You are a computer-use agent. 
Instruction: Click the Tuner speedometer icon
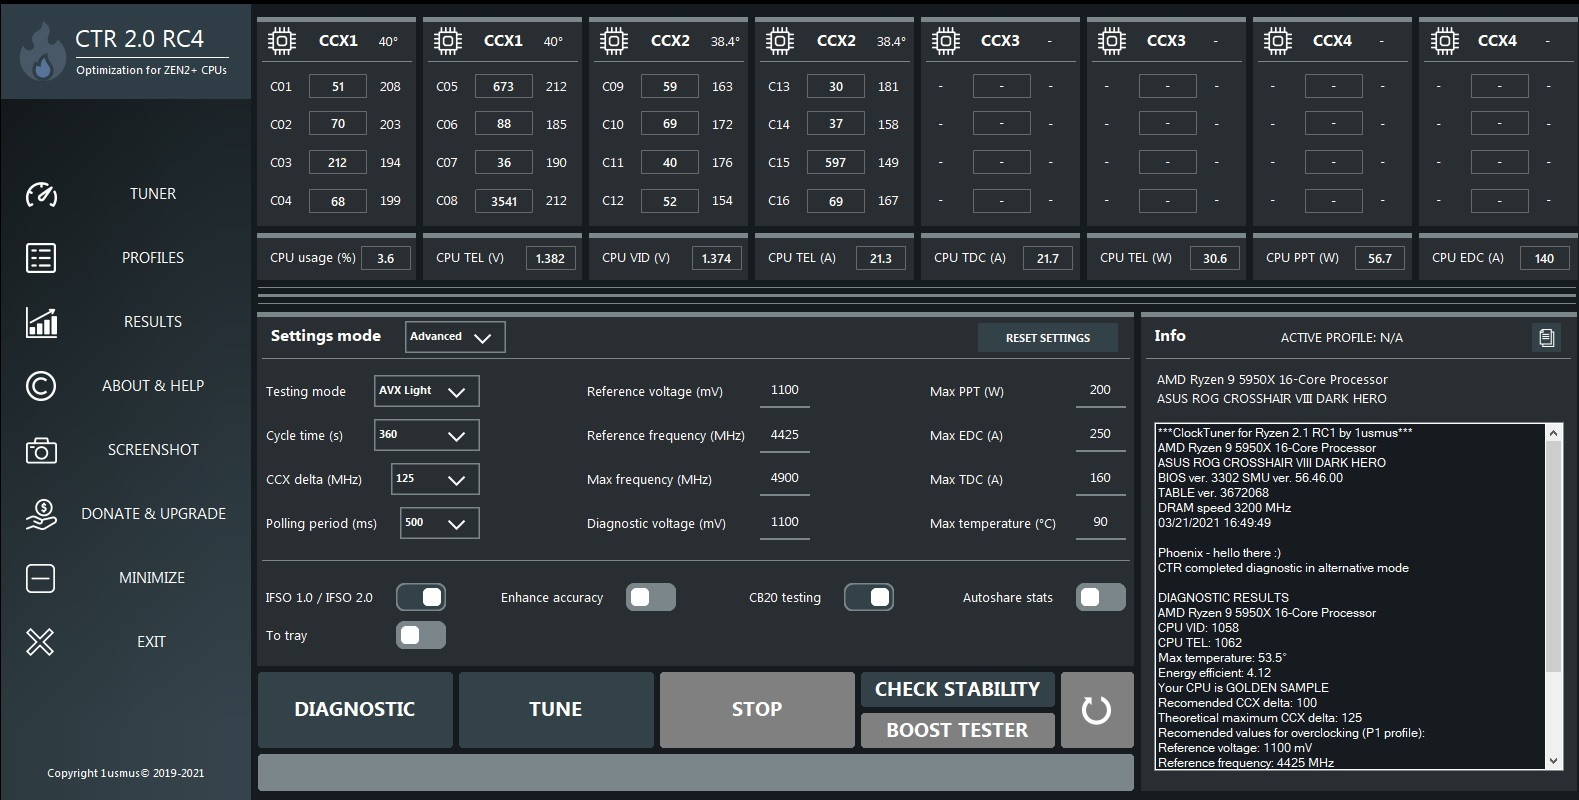(x=41, y=194)
